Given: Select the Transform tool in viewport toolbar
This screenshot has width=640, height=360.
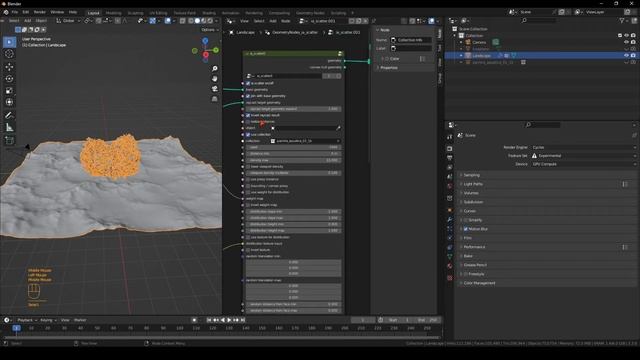Looking at the screenshot, I should pyautogui.click(x=9, y=102).
